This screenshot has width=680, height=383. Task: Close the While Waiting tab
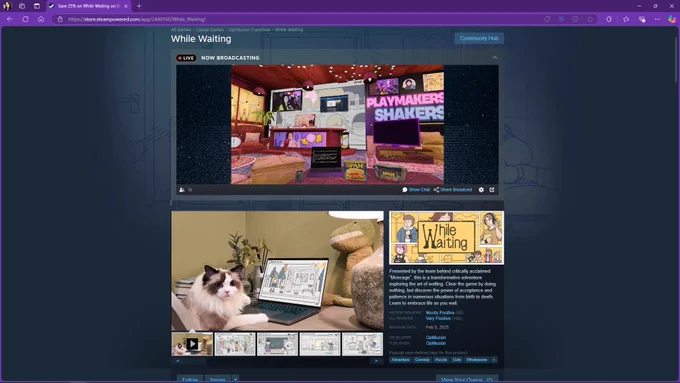(x=126, y=6)
